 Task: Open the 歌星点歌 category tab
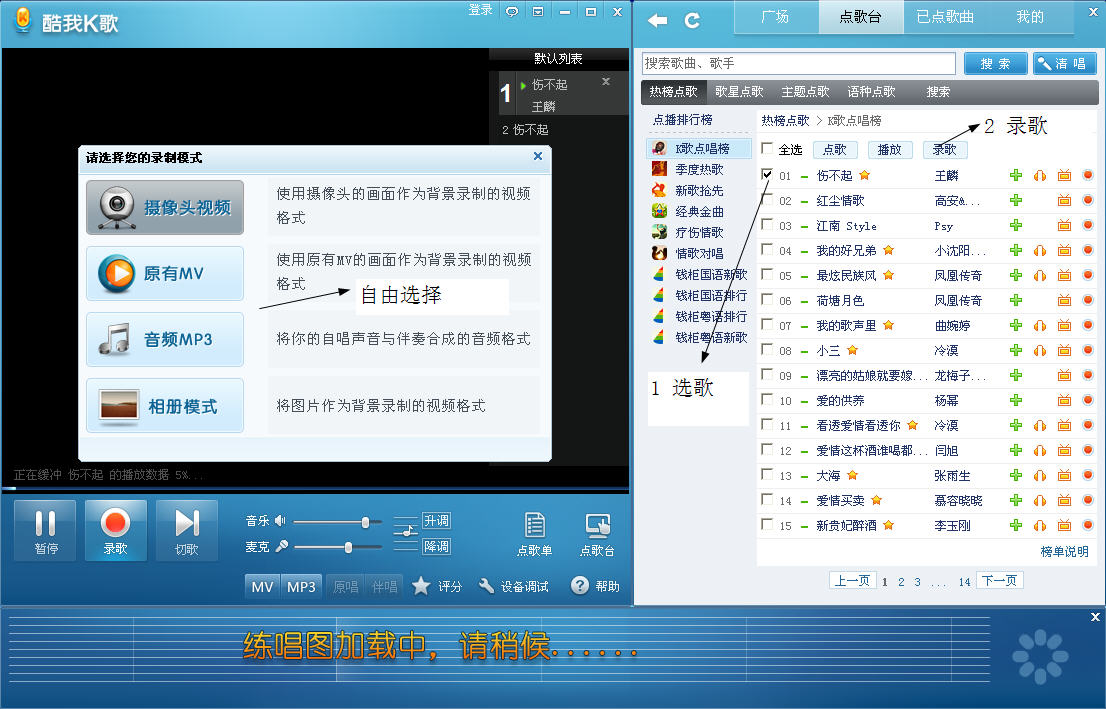pyautogui.click(x=739, y=91)
